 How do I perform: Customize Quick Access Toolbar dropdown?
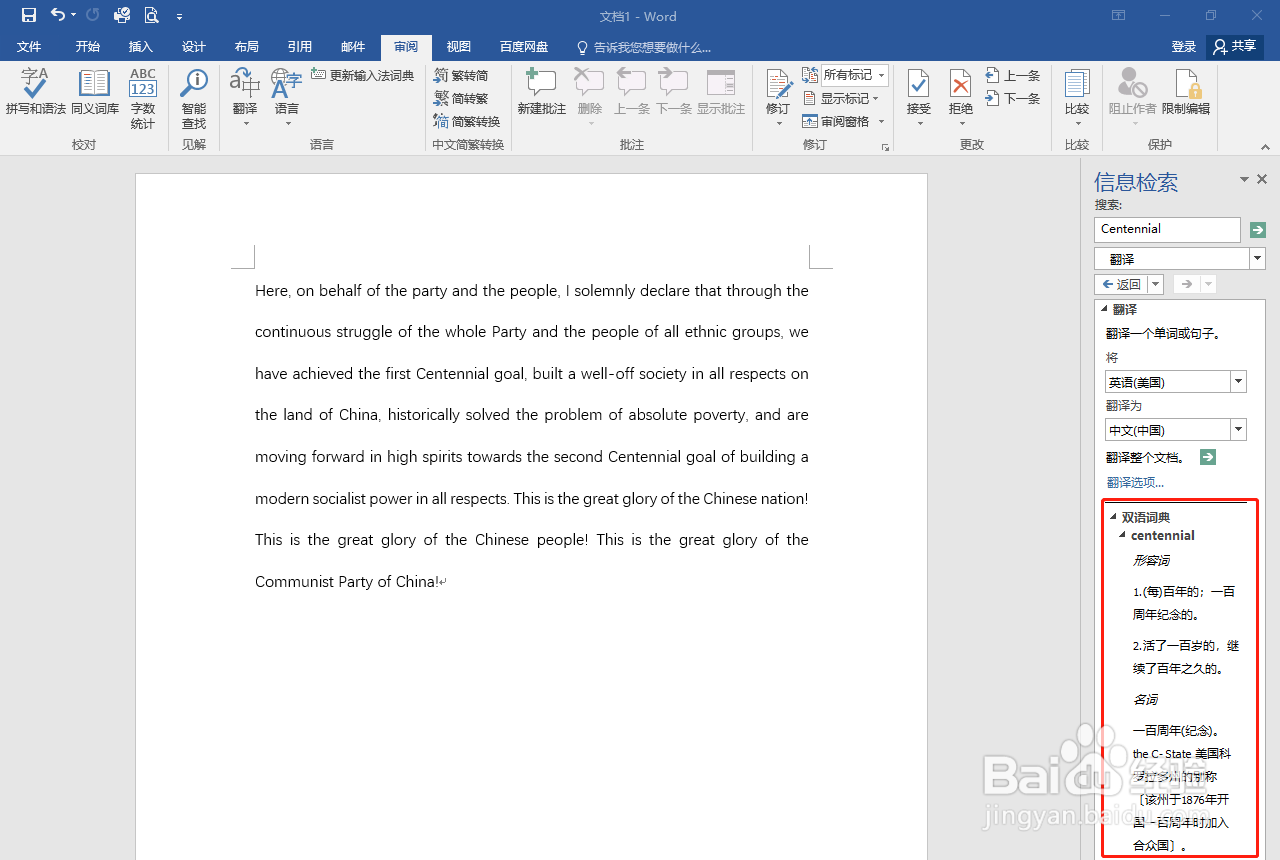[x=179, y=16]
